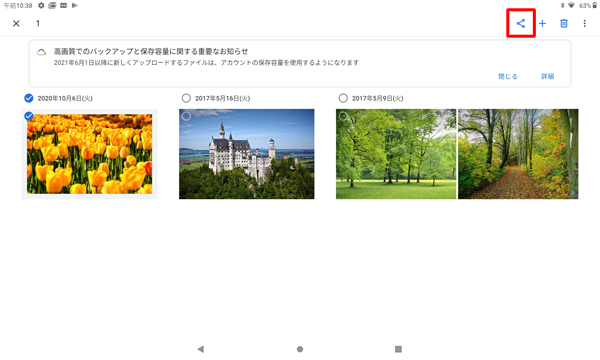Tap the 午前10:38 clock in status bar
Screen dimensions: 600x360
pyautogui.click(x=18, y=5)
